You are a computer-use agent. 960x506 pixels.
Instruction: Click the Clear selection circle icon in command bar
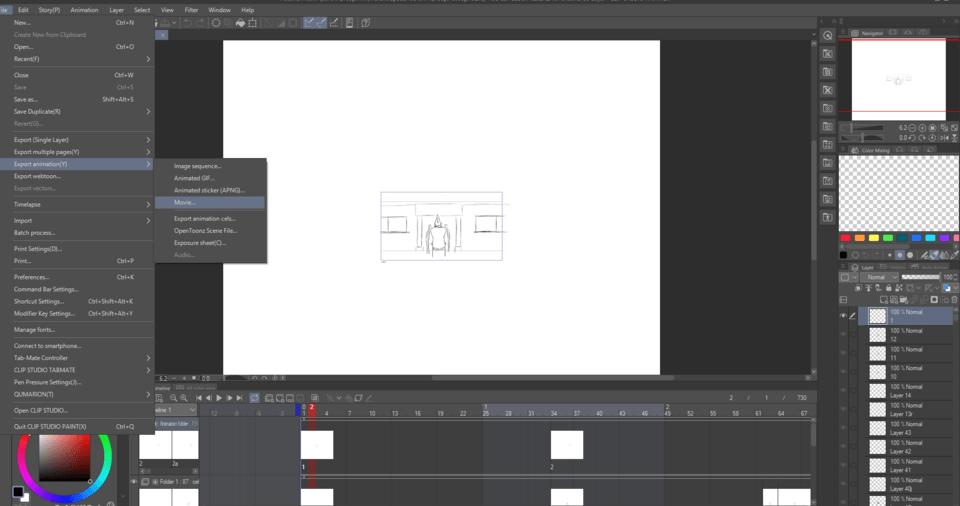click(x=216, y=23)
